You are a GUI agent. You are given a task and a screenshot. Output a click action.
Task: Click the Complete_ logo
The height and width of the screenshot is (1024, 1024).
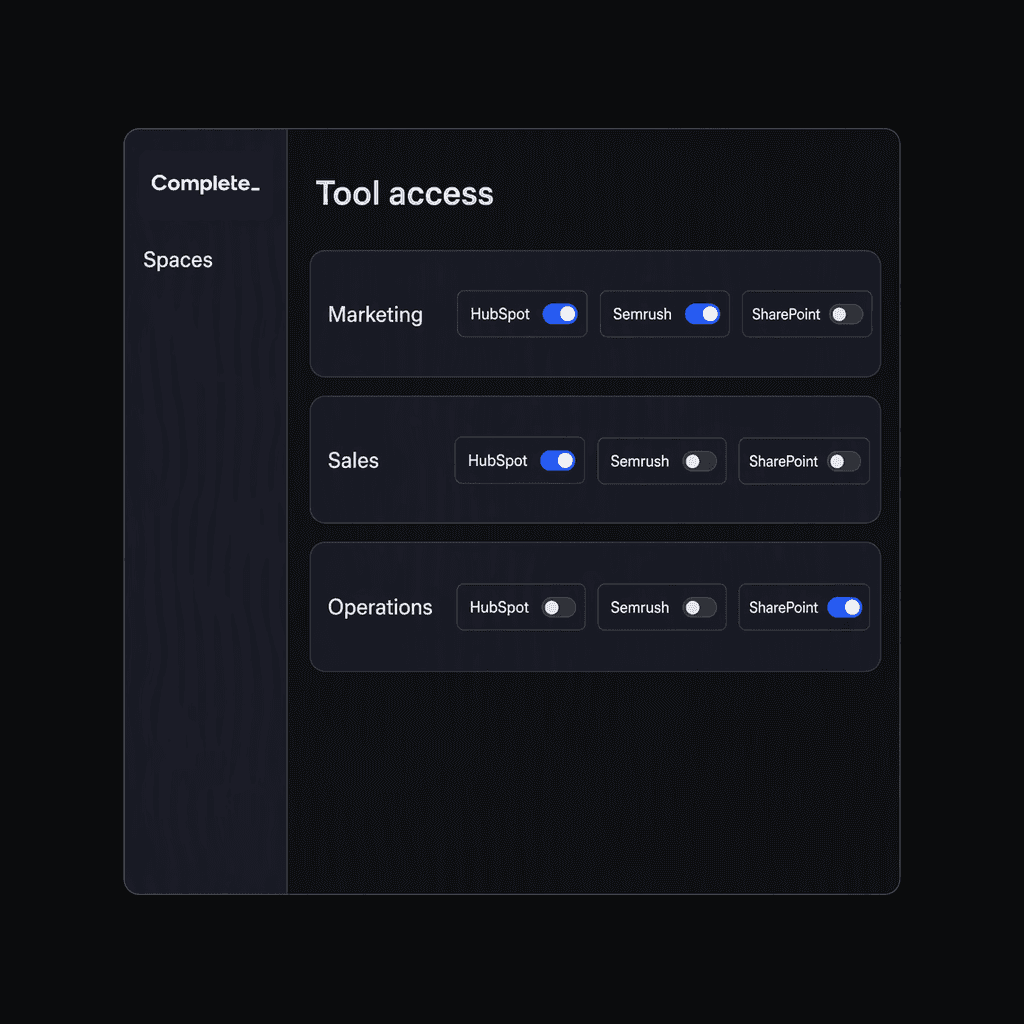tap(205, 183)
